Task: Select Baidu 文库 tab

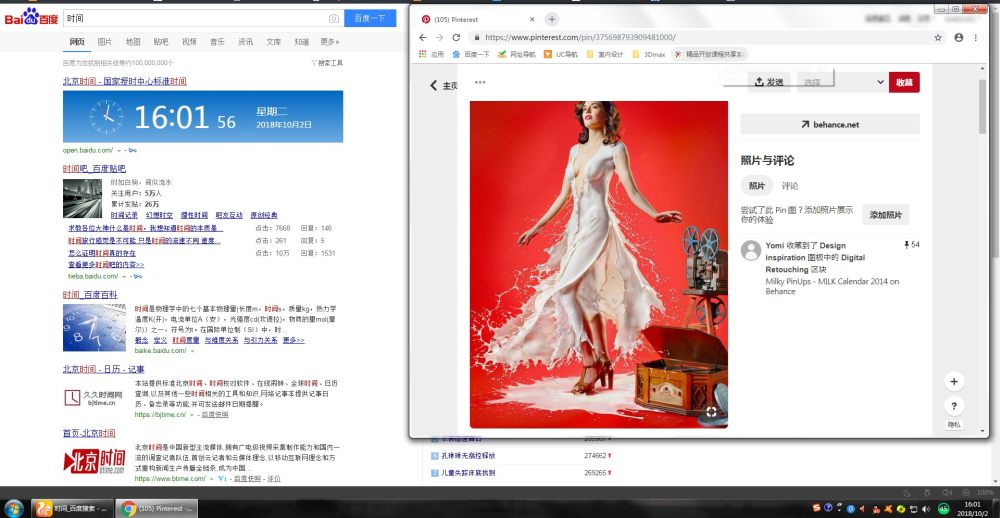Action: point(274,42)
